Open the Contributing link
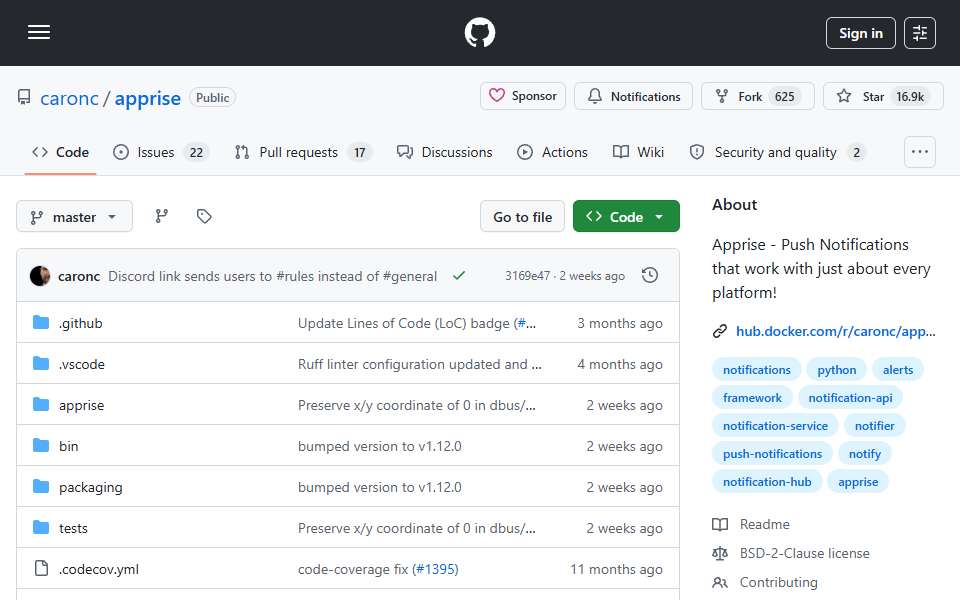Viewport: 960px width, 600px height. point(778,582)
